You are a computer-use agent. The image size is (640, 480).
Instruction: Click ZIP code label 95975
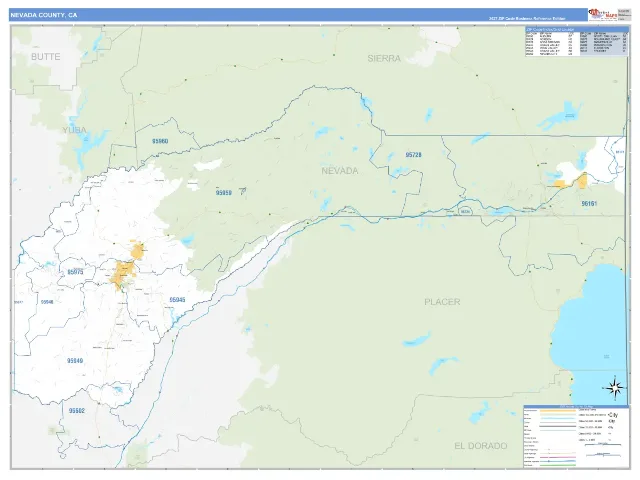76,272
